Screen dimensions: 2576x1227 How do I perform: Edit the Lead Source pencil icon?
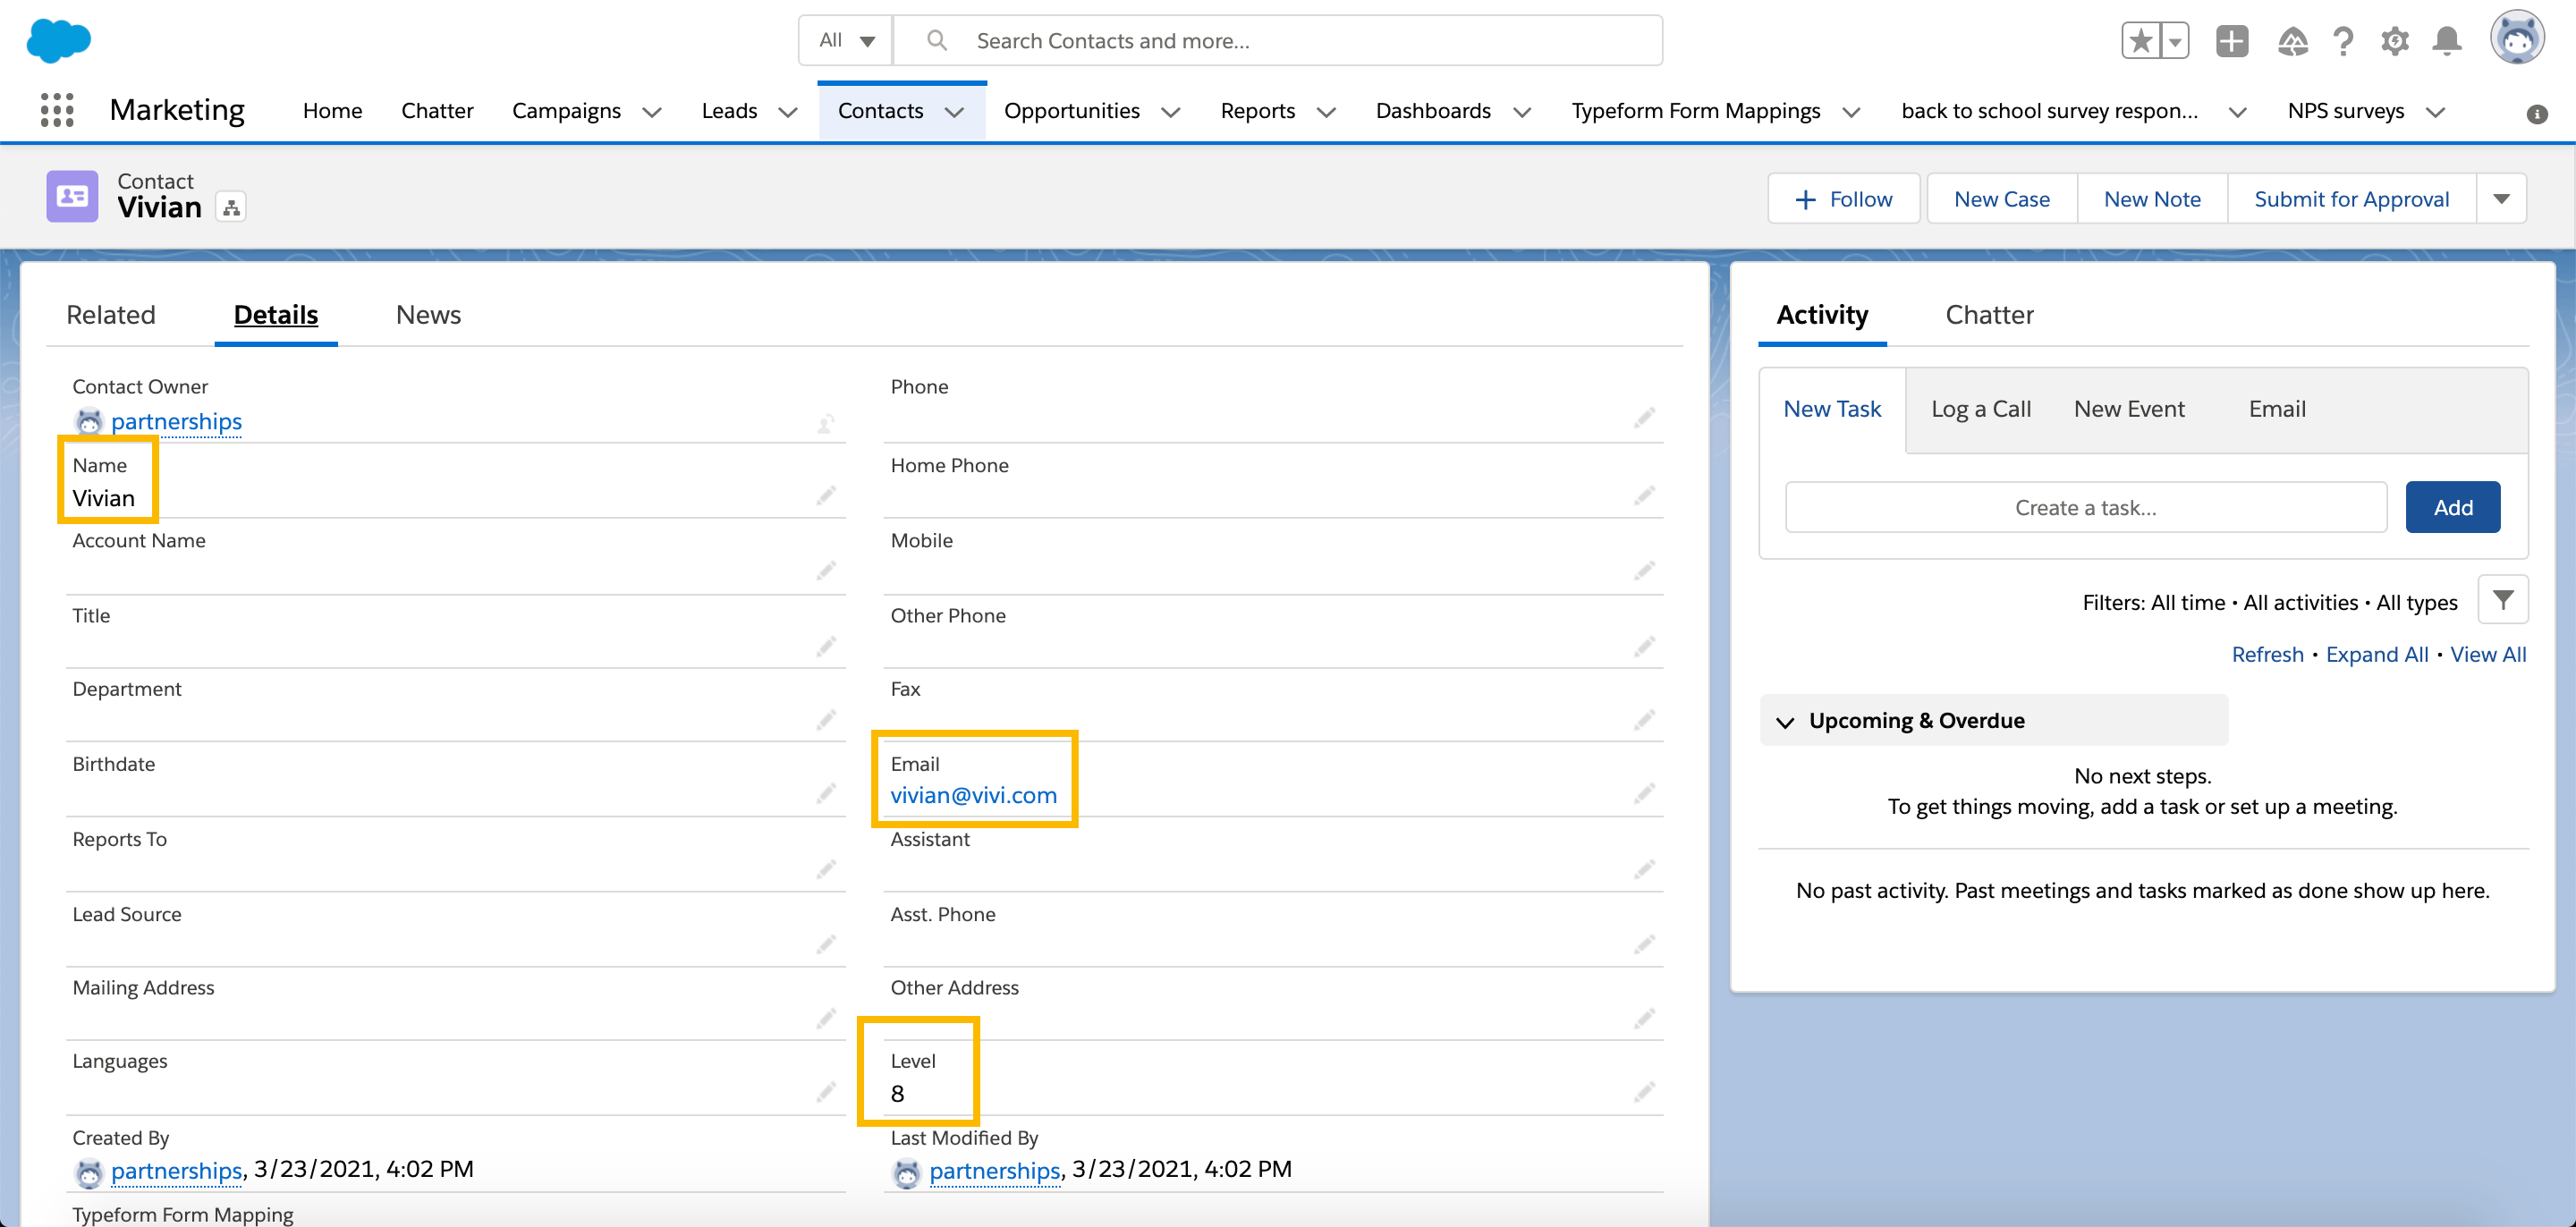click(826, 944)
